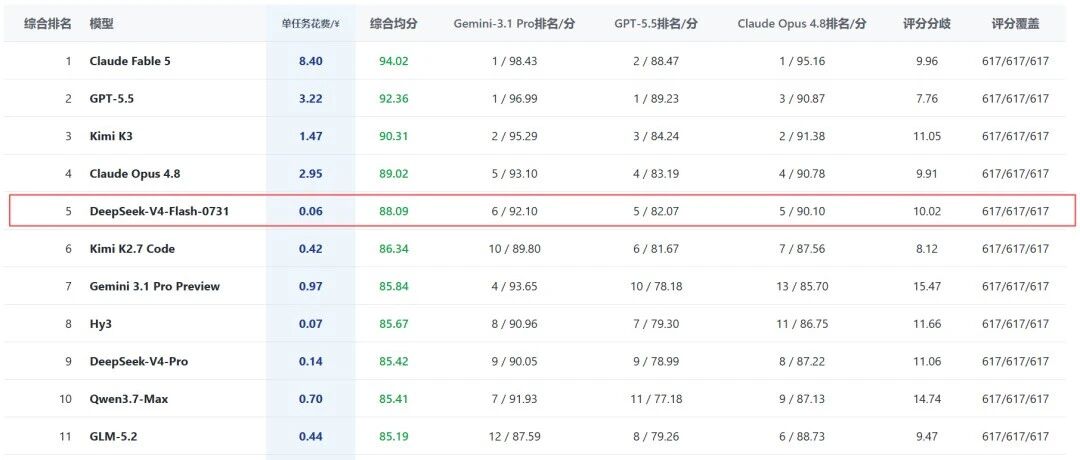Click average score 86.34
1080x460 pixels.
(393, 249)
